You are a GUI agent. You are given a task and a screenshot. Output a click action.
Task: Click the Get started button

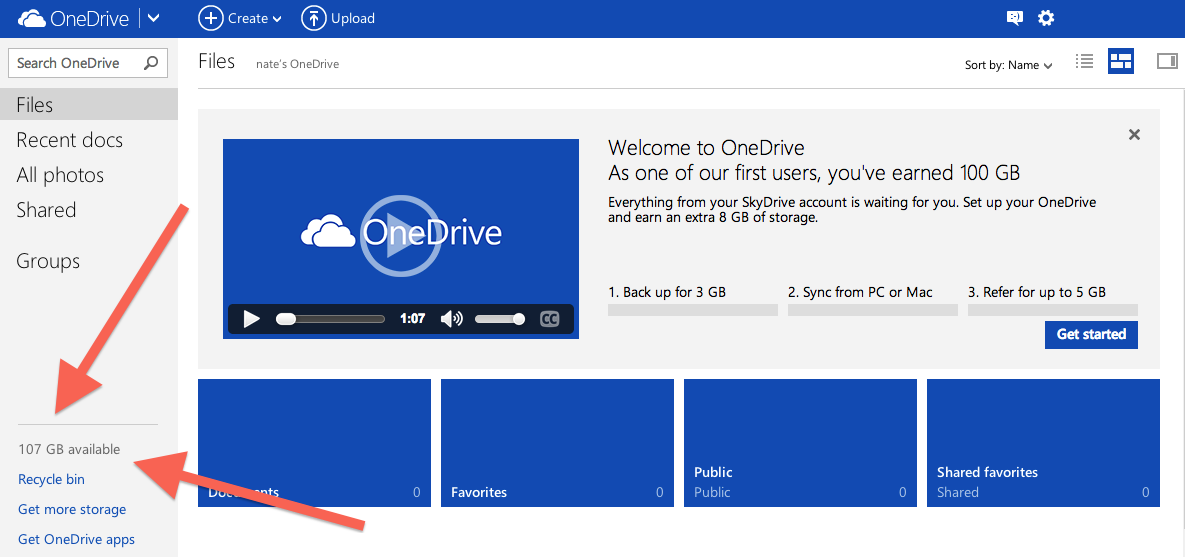(1091, 334)
